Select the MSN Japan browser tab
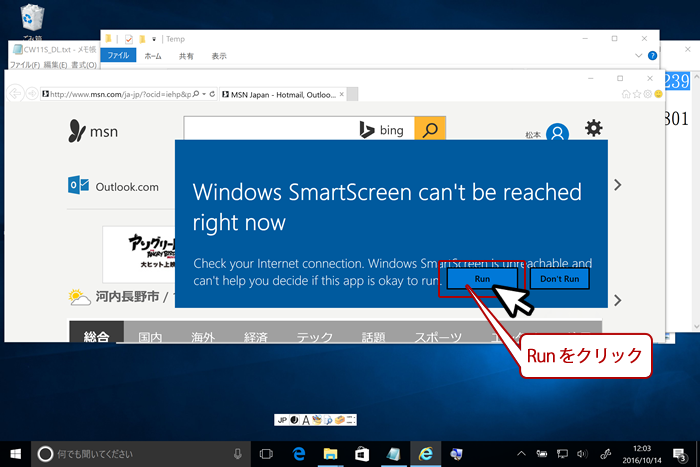 click(x=283, y=95)
